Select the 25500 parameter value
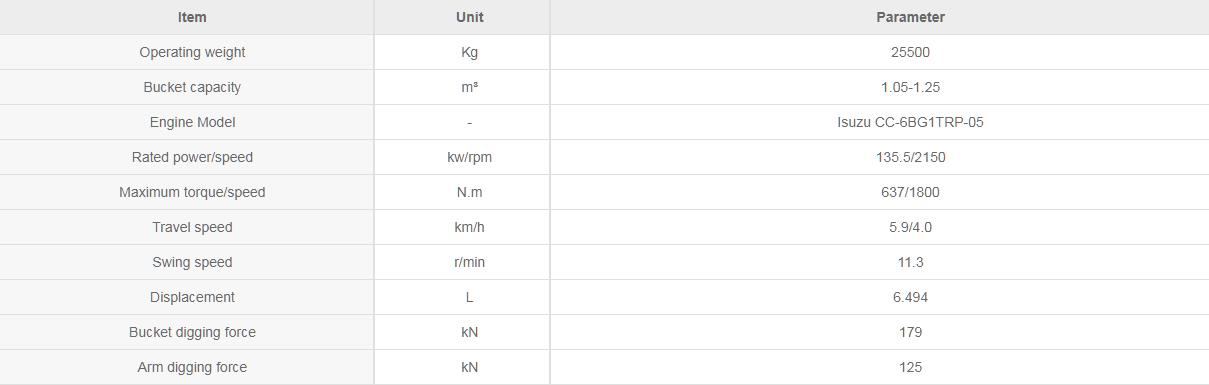The image size is (1209, 385). point(910,52)
